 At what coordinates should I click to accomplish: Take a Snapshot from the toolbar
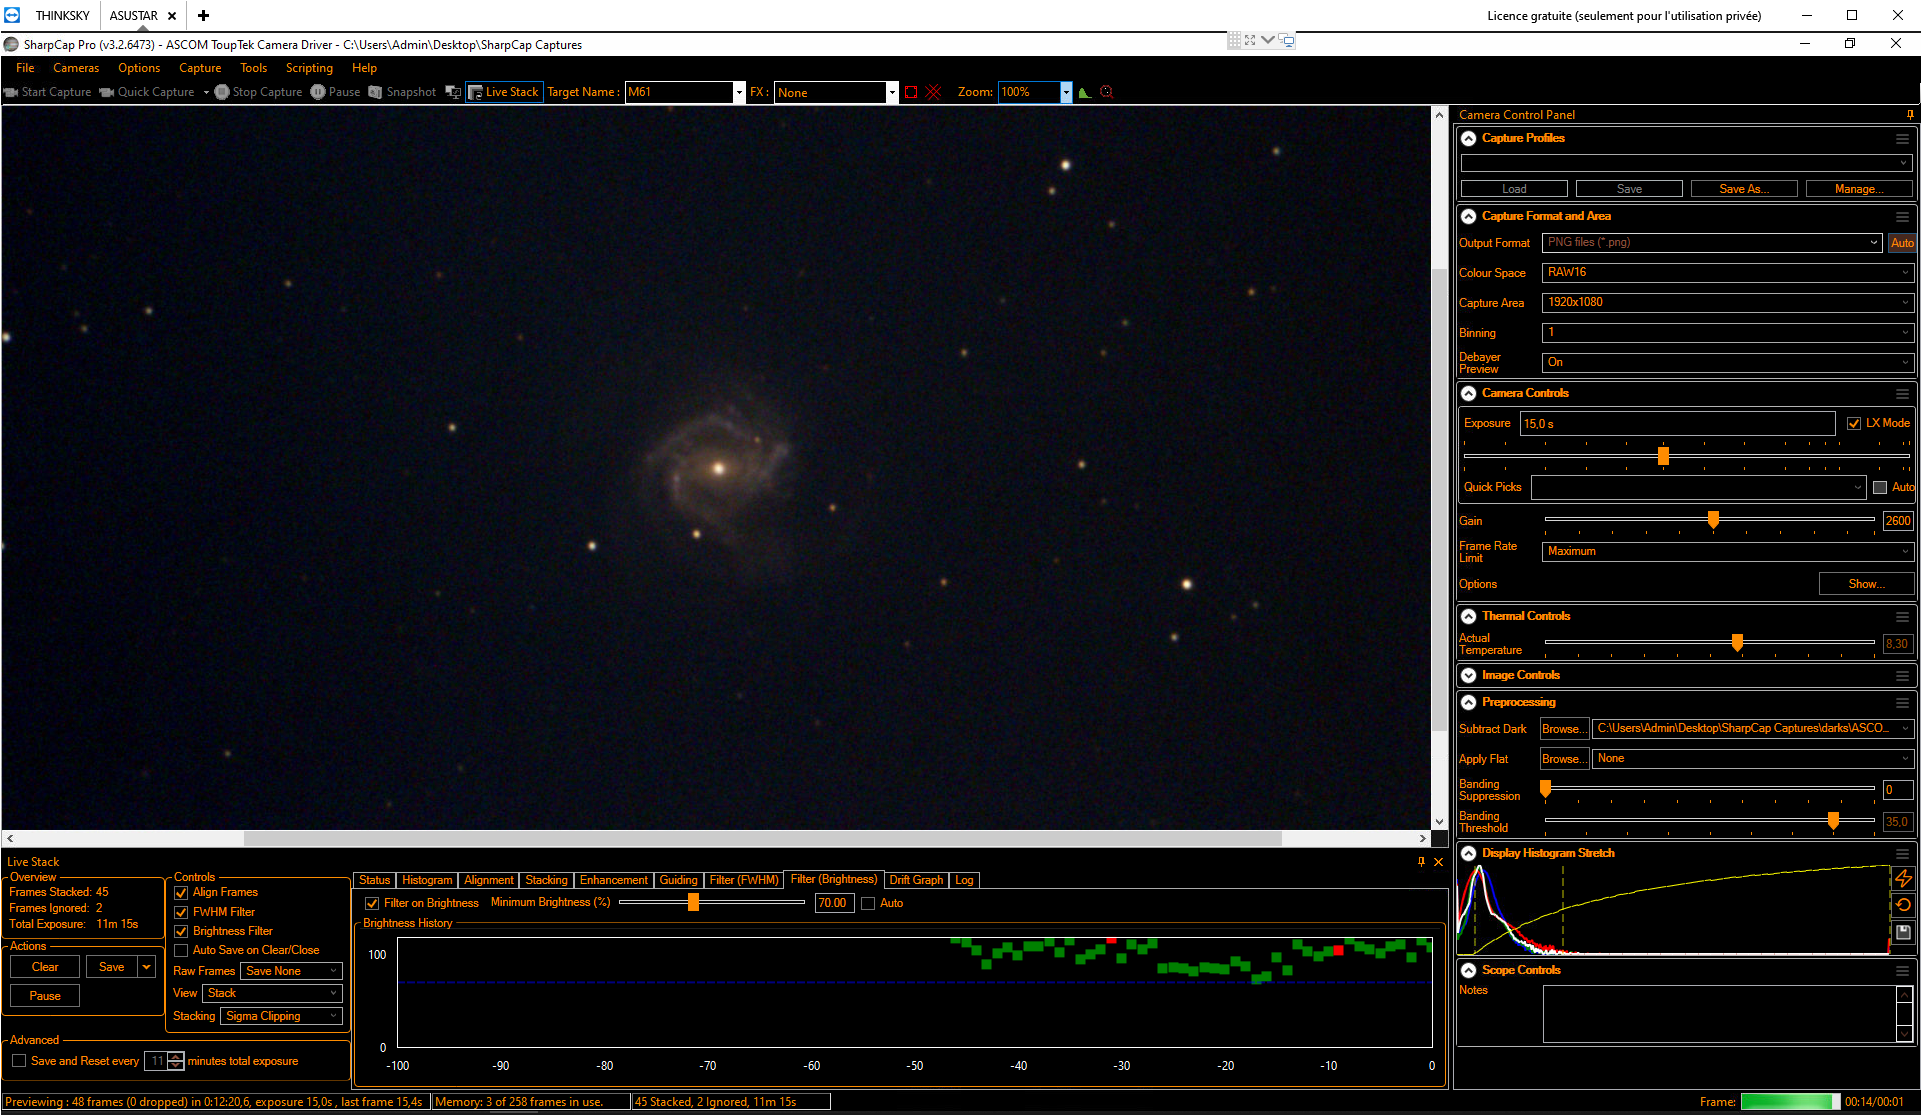pyautogui.click(x=402, y=92)
